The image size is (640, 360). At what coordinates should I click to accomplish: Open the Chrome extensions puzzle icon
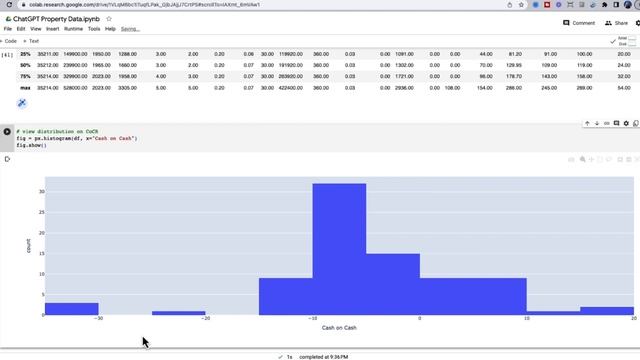coord(605,5)
